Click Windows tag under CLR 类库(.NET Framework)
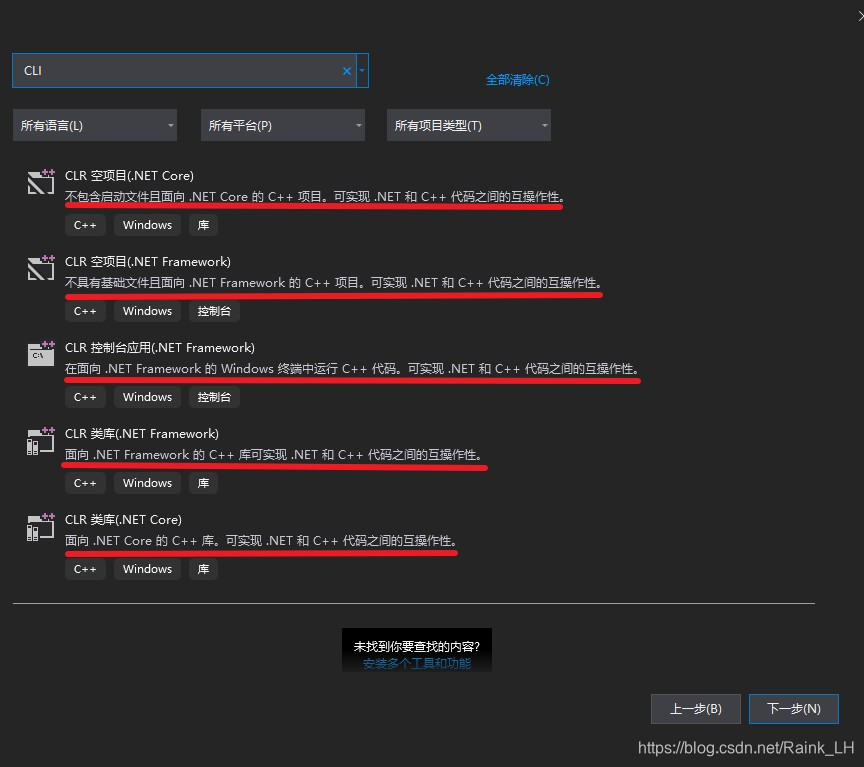This screenshot has height=767, width=864. (147, 483)
